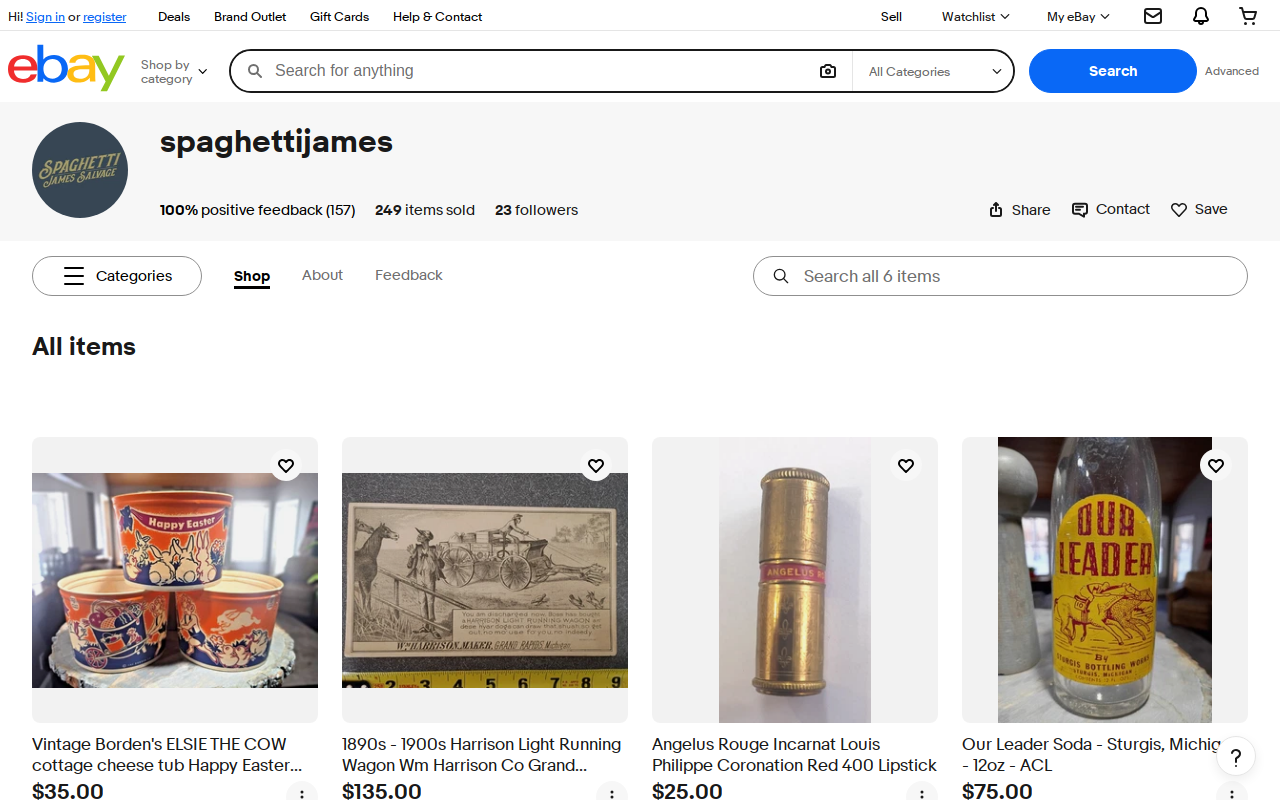The image size is (1280, 800).
Task: Switch to the About tab
Action: [322, 275]
